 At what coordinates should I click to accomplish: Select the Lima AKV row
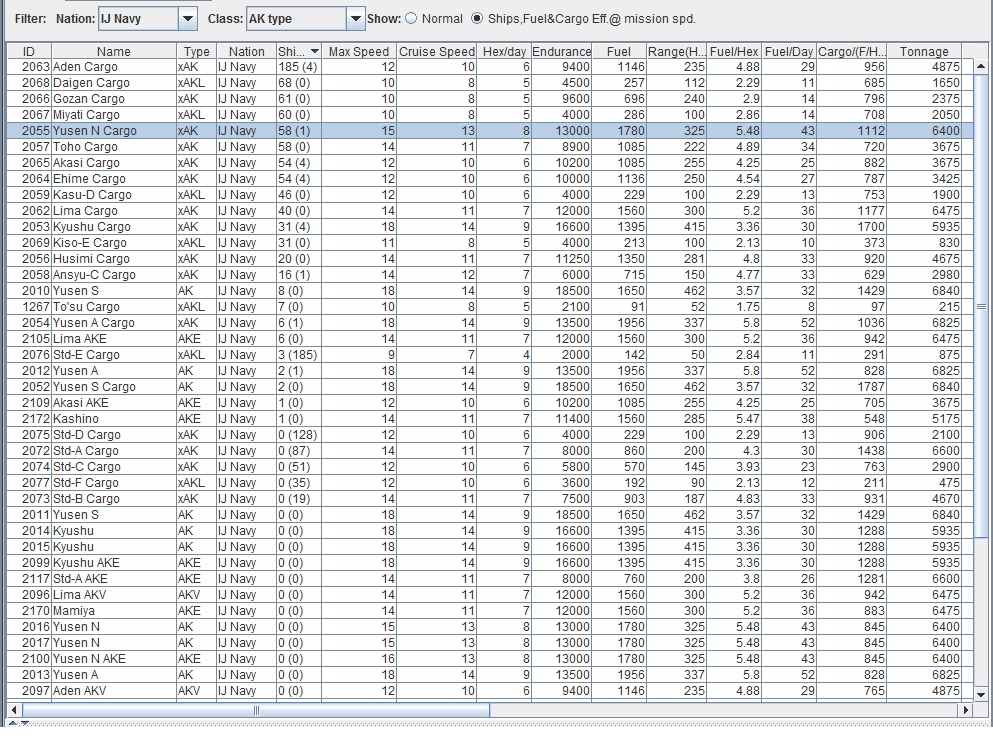tap(490, 595)
